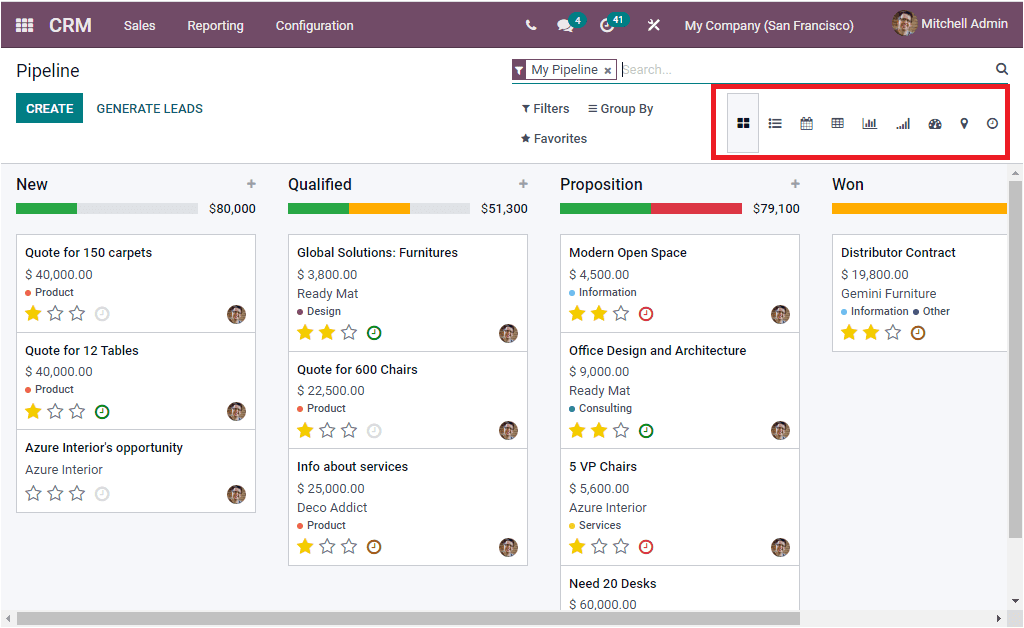
Task: Switch to the Map view
Action: point(963,123)
